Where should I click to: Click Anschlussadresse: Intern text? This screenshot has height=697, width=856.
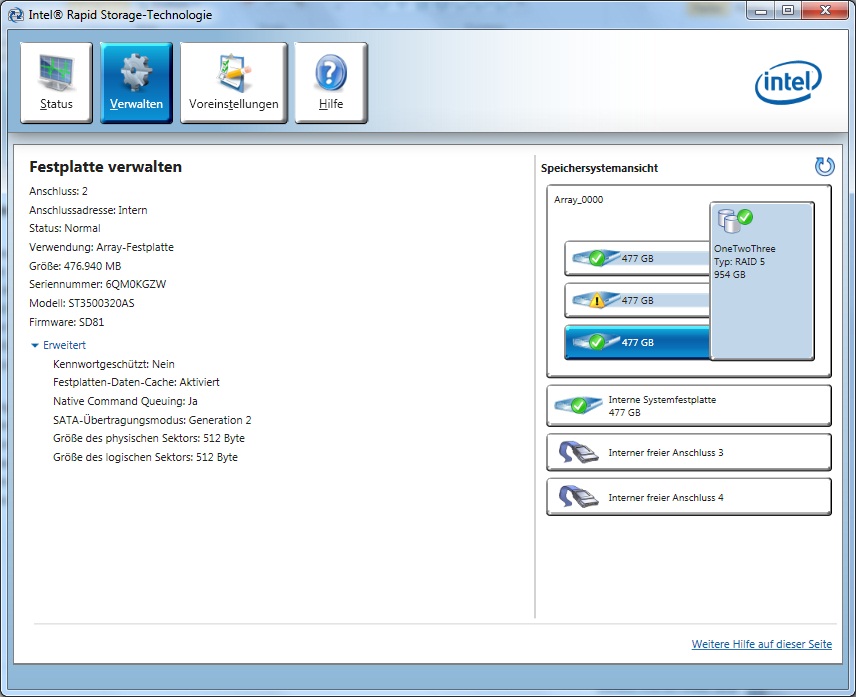click(88, 210)
